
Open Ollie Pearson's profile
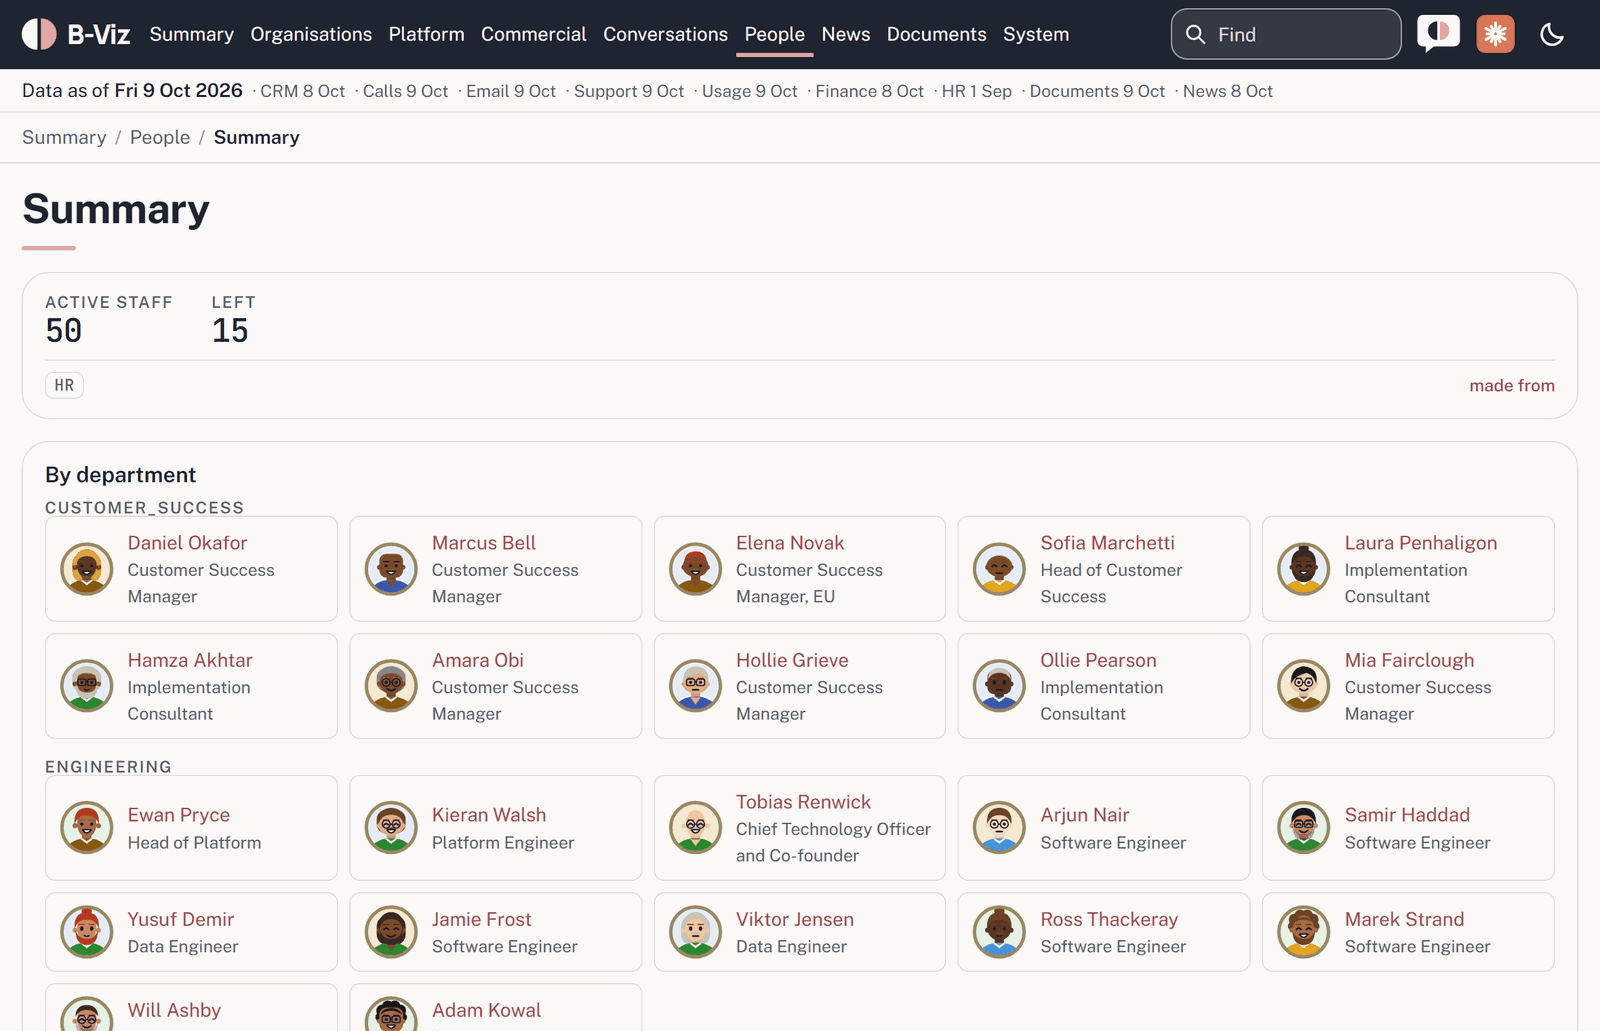click(x=1098, y=660)
